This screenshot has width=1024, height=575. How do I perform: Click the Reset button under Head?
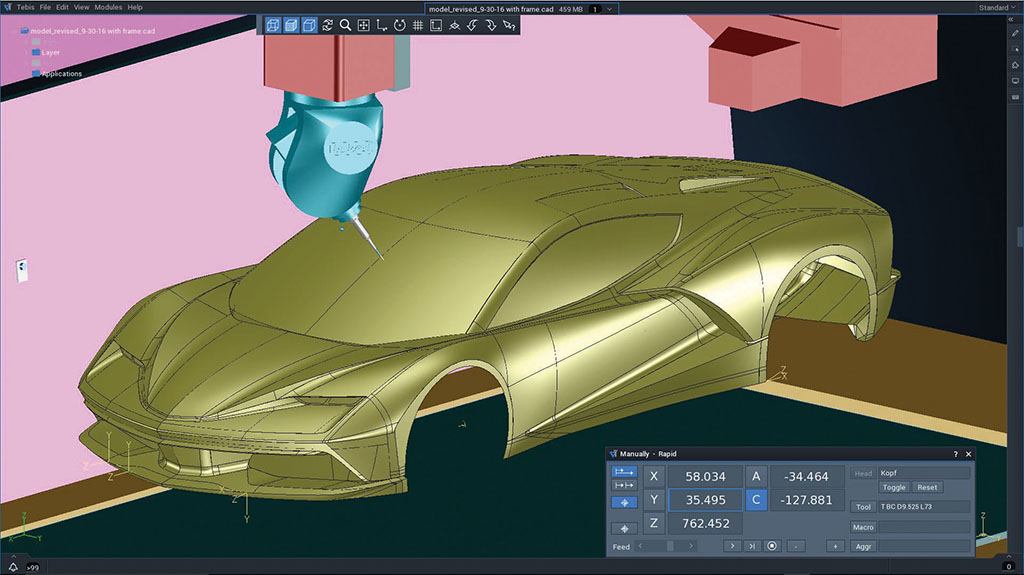coord(927,487)
